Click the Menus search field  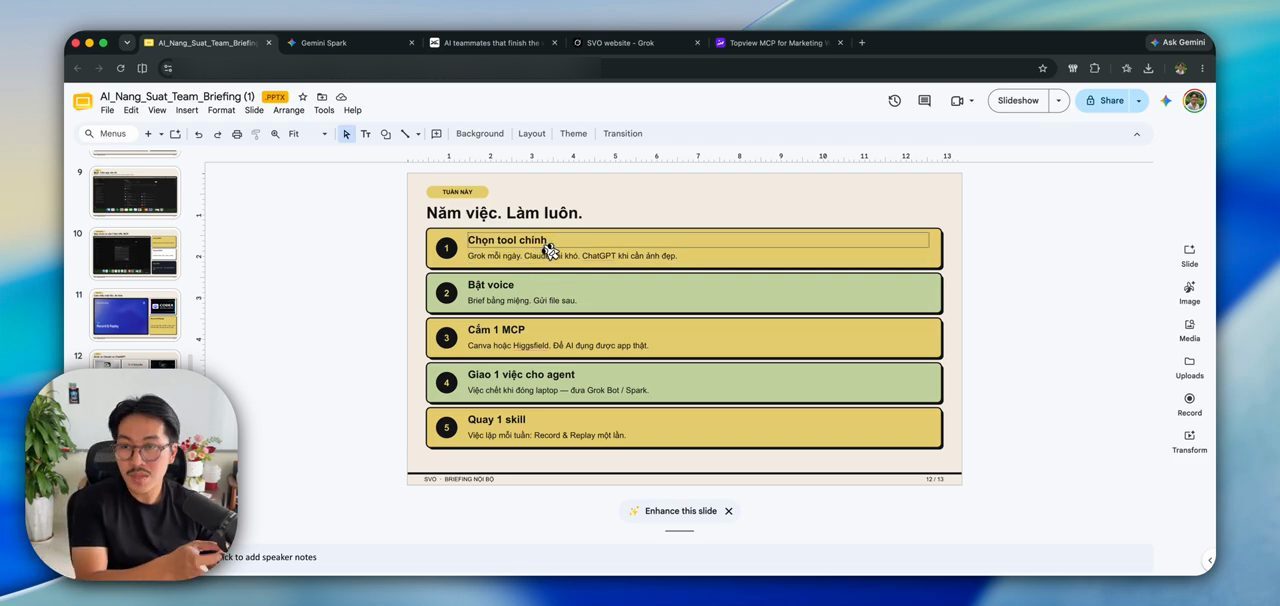click(x=107, y=134)
